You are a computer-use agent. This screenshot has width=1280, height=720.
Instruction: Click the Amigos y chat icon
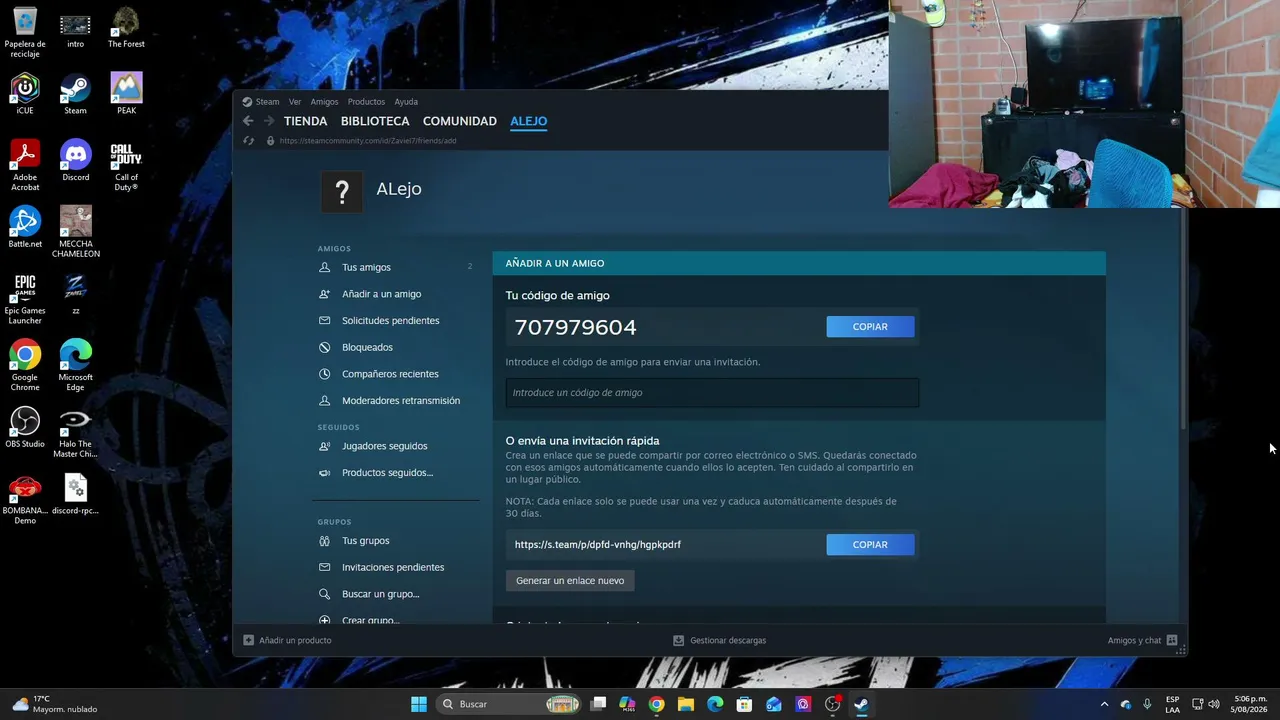(1172, 640)
